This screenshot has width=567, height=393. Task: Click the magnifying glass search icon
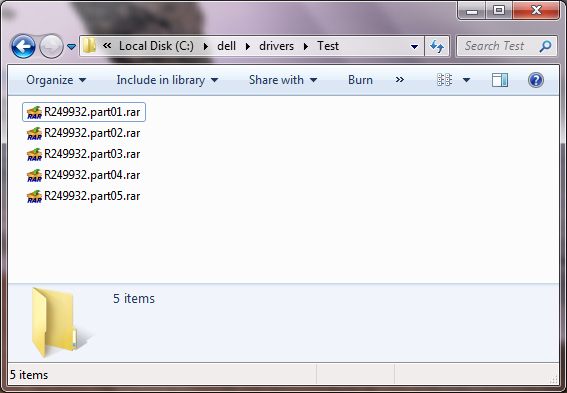[546, 46]
